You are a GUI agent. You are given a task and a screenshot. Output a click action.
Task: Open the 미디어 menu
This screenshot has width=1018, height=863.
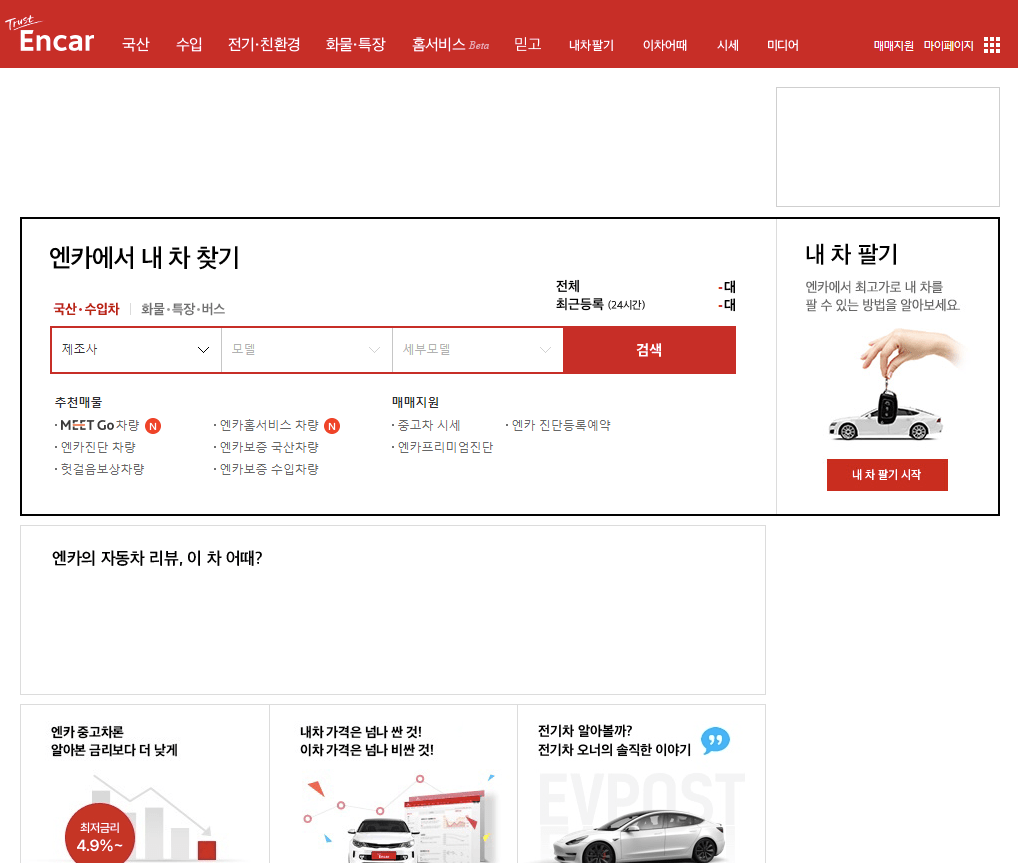pos(782,45)
